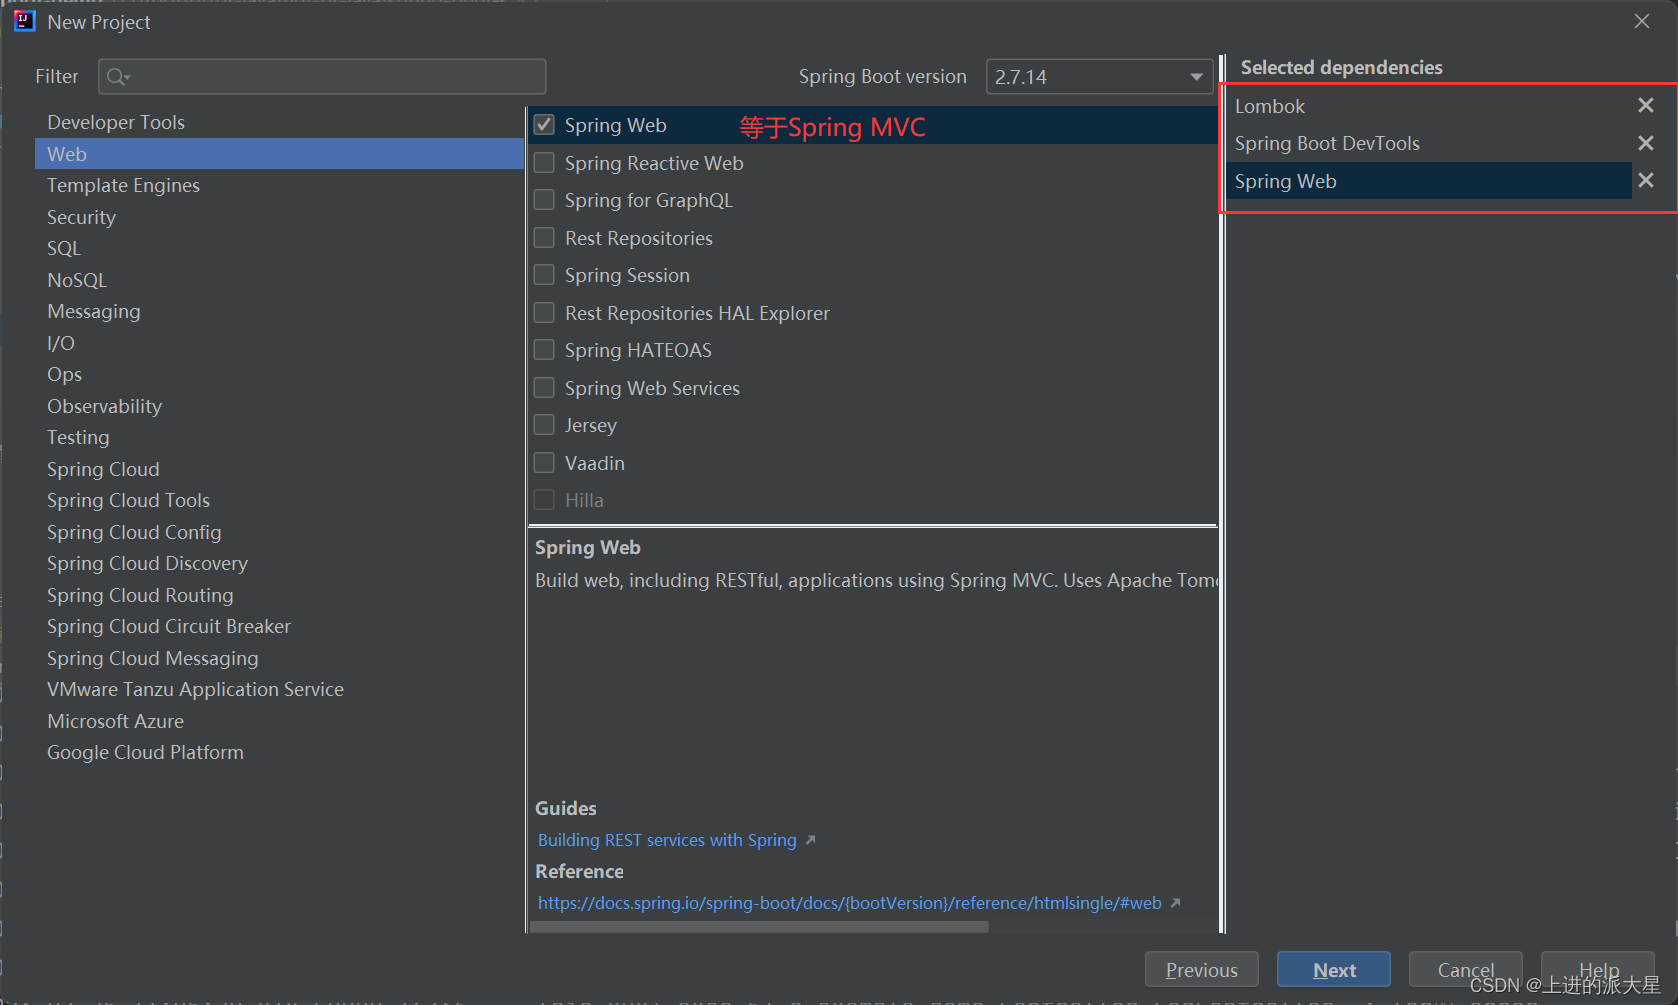This screenshot has height=1005, width=1678.
Task: Open the Spring Boot docs reference link
Action: [x=850, y=903]
